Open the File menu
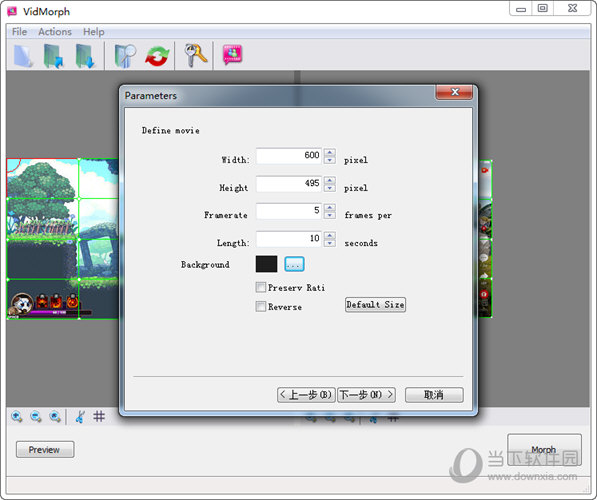 19,32
